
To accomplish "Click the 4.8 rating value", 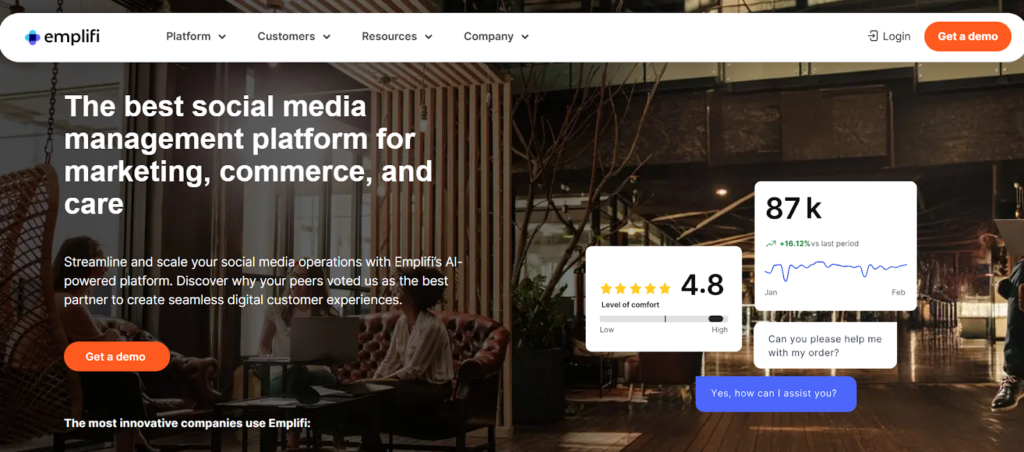I will 703,285.
